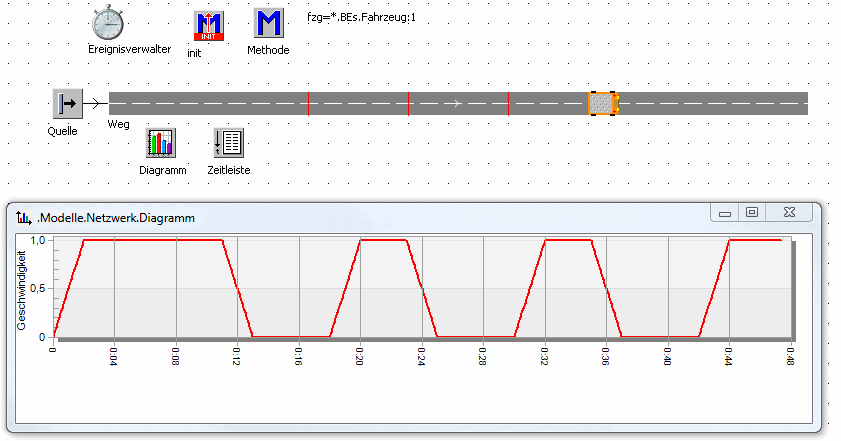This screenshot has height=441, width=841.
Task: Maximize the Diagramm window
Action: pyautogui.click(x=752, y=212)
